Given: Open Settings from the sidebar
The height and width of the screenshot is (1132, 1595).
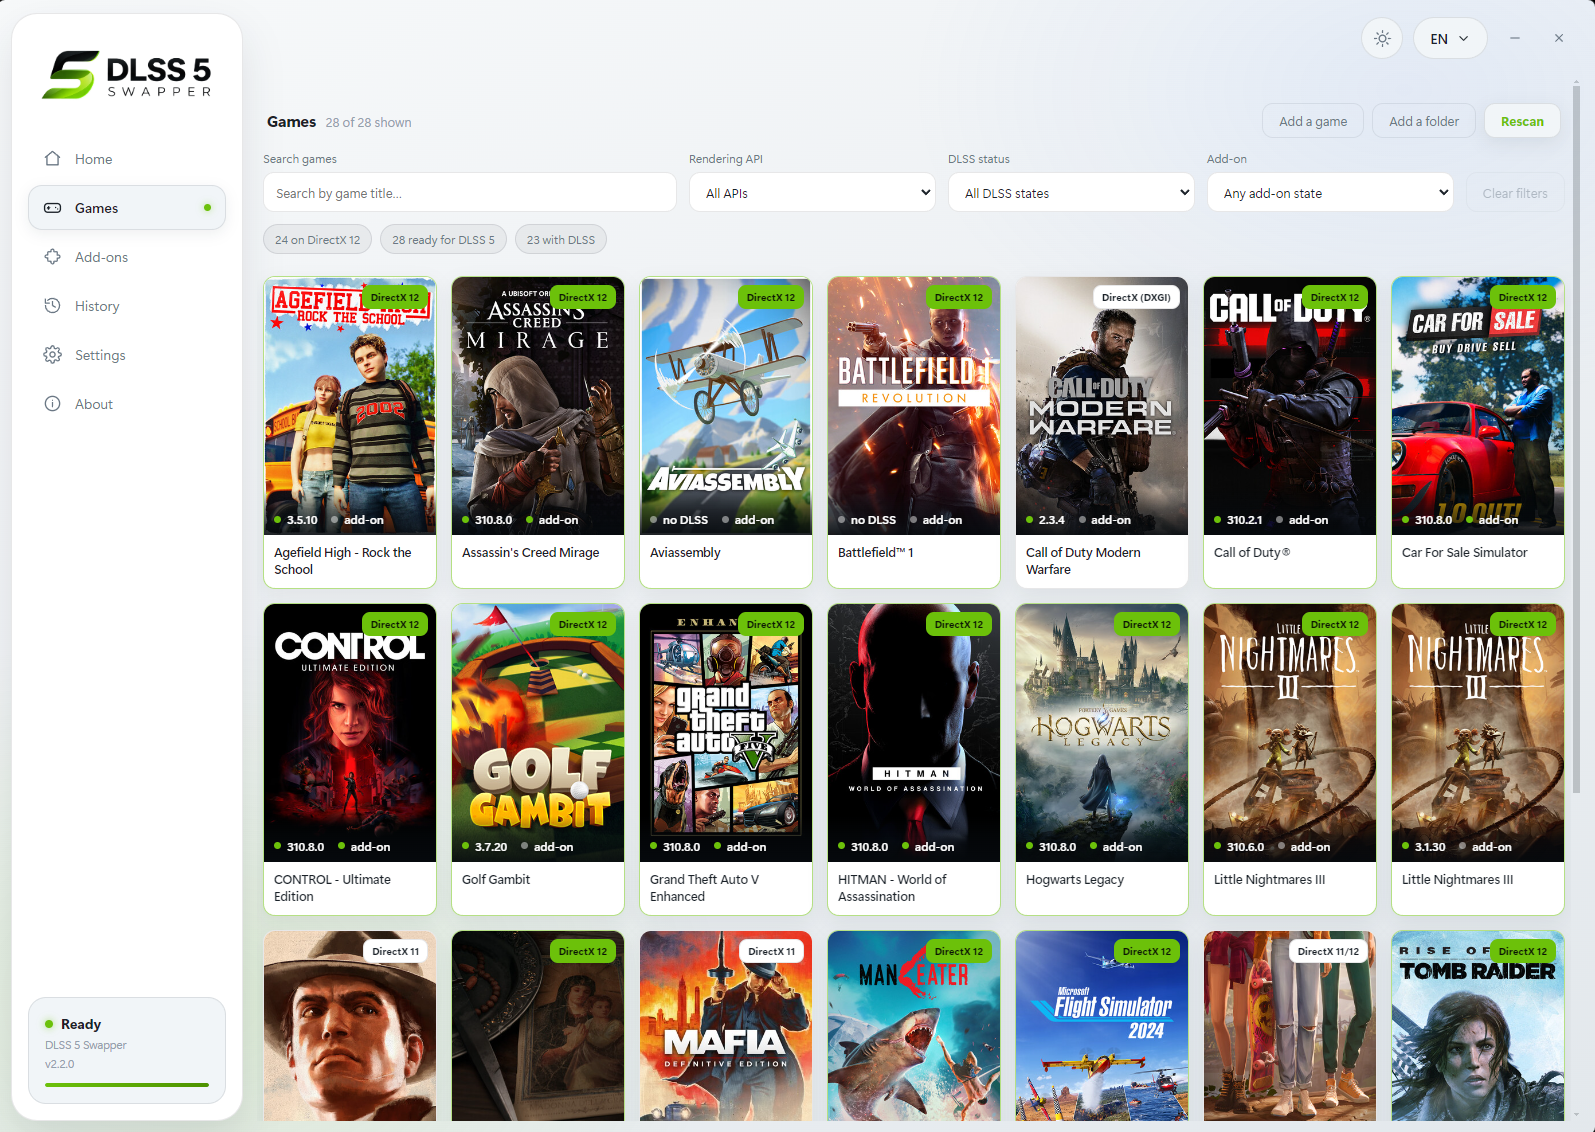Looking at the screenshot, I should (x=127, y=355).
